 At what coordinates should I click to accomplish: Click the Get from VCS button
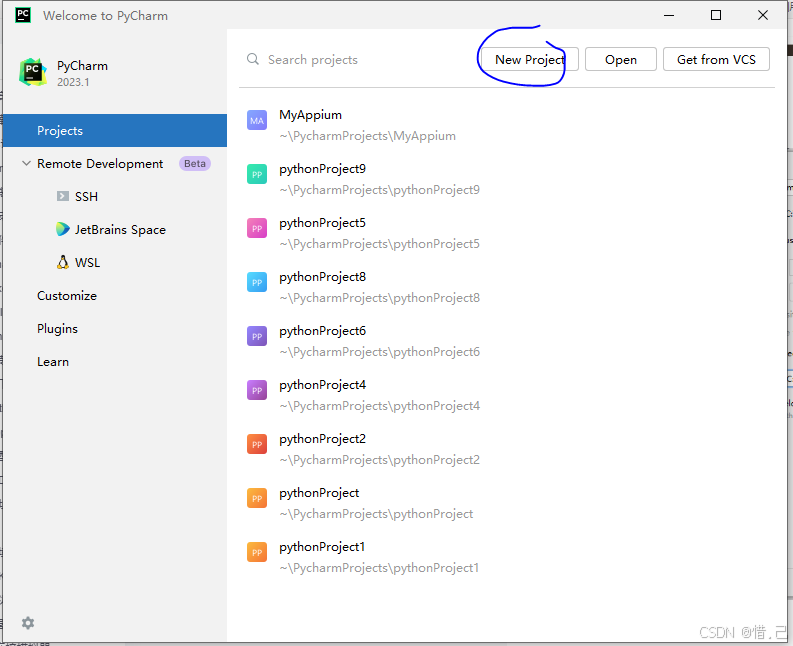click(717, 59)
